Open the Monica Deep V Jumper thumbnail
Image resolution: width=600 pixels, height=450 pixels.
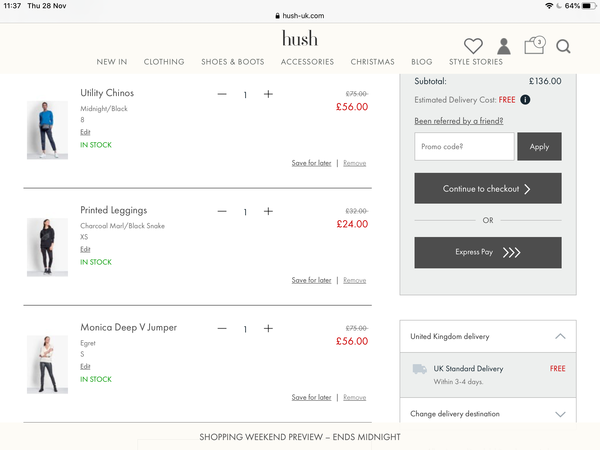[47, 364]
